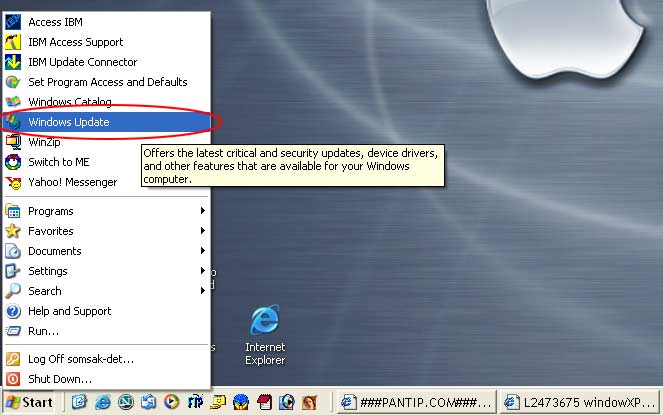Click blue globe quick launch icon

(x=241, y=402)
